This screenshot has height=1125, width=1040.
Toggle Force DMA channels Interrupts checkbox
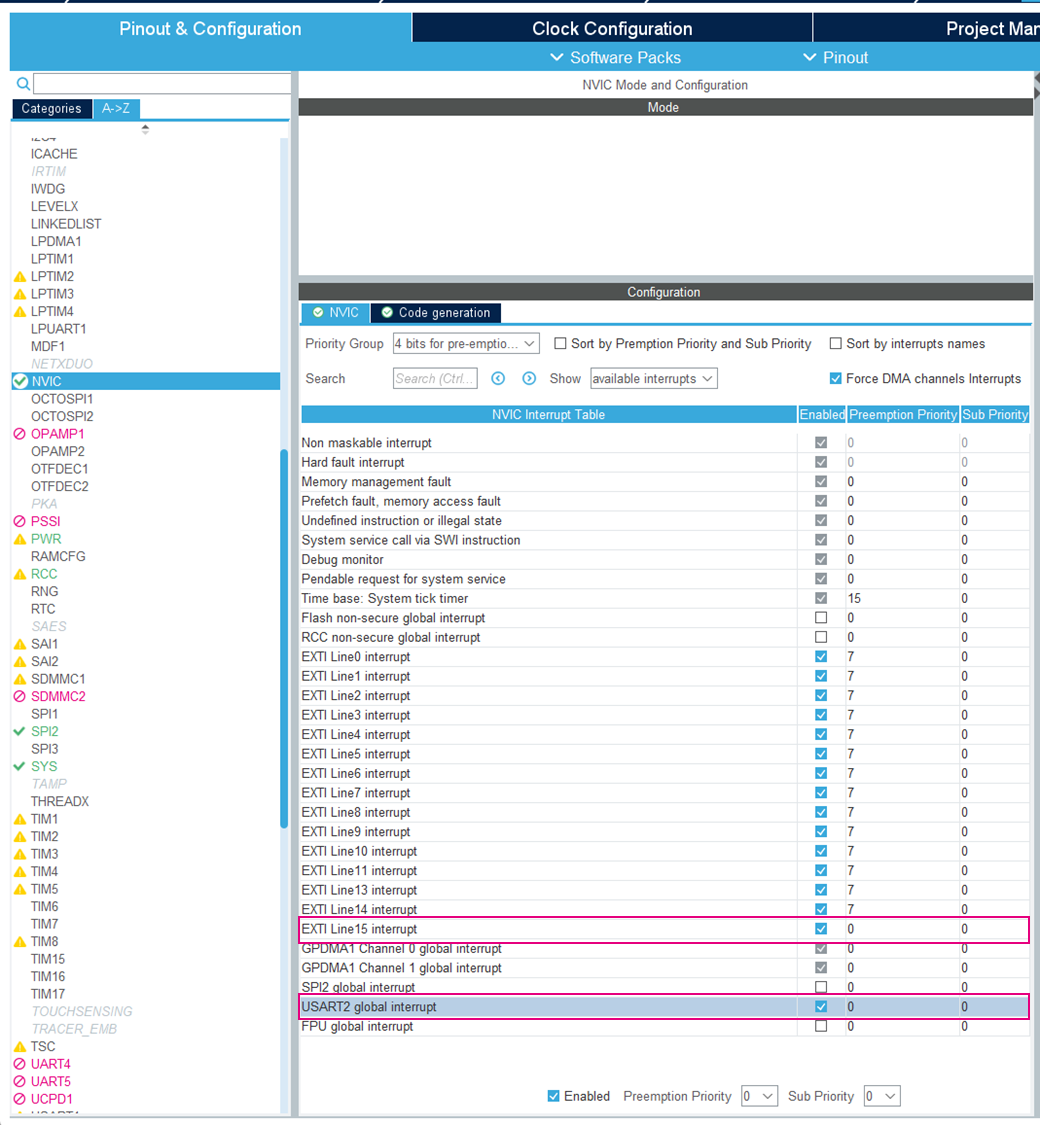point(836,378)
